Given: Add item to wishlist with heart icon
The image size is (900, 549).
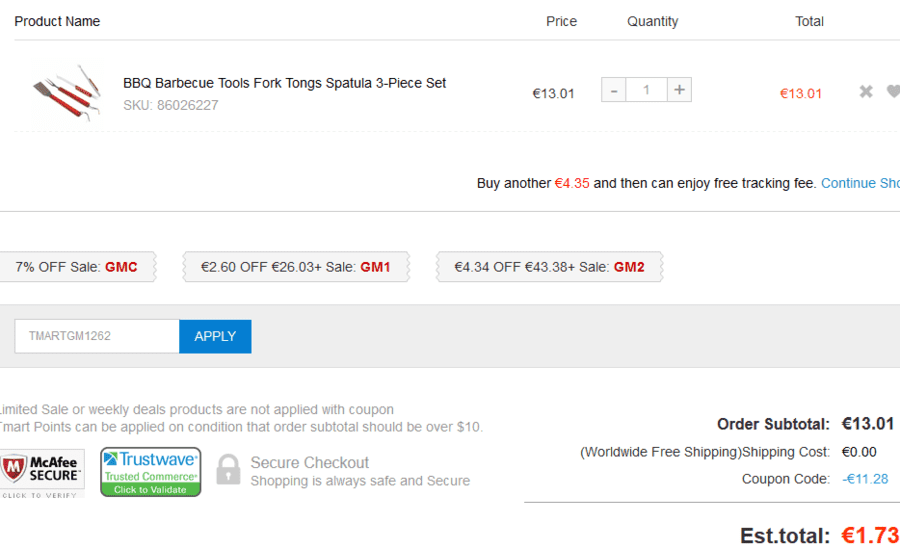Looking at the screenshot, I should tap(893, 91).
